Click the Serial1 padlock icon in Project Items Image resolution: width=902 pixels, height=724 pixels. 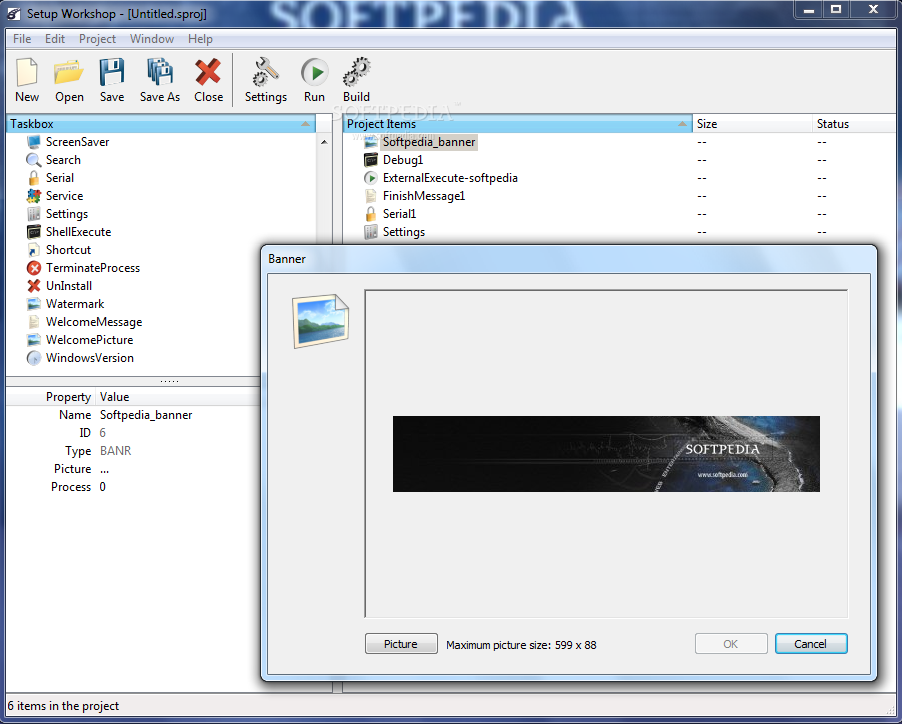pyautogui.click(x=371, y=214)
